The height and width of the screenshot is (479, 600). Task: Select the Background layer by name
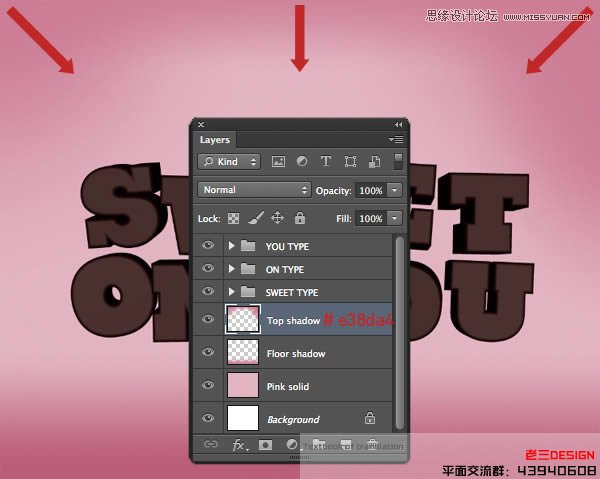click(x=293, y=420)
